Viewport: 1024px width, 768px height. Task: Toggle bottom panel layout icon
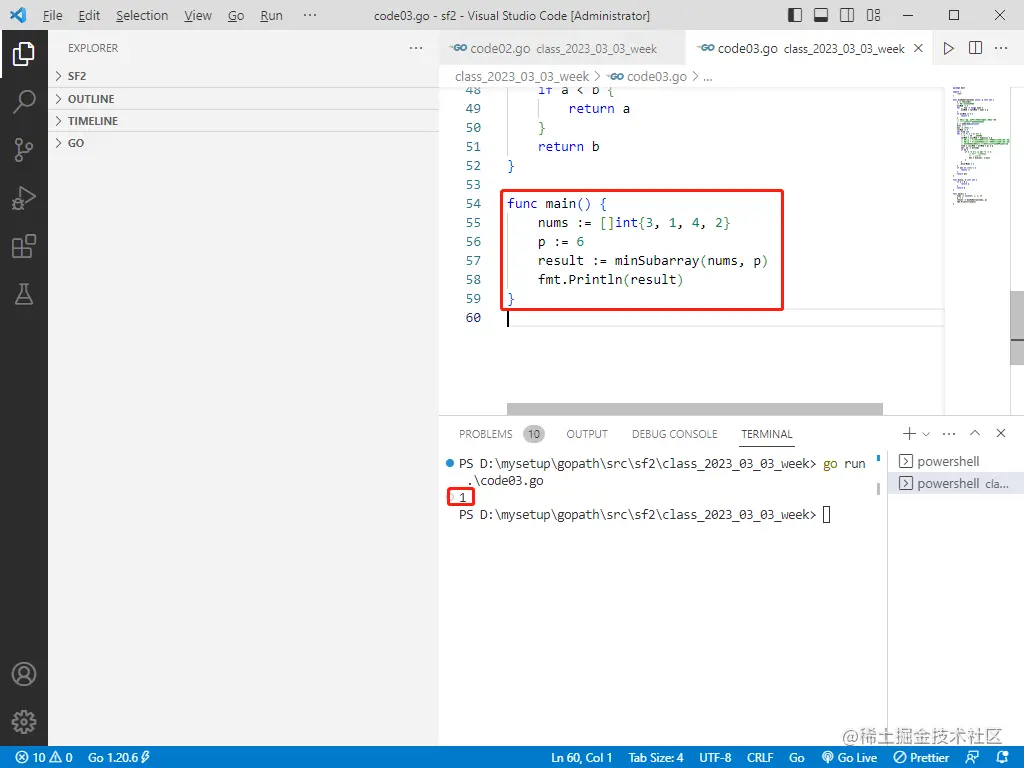coord(821,15)
